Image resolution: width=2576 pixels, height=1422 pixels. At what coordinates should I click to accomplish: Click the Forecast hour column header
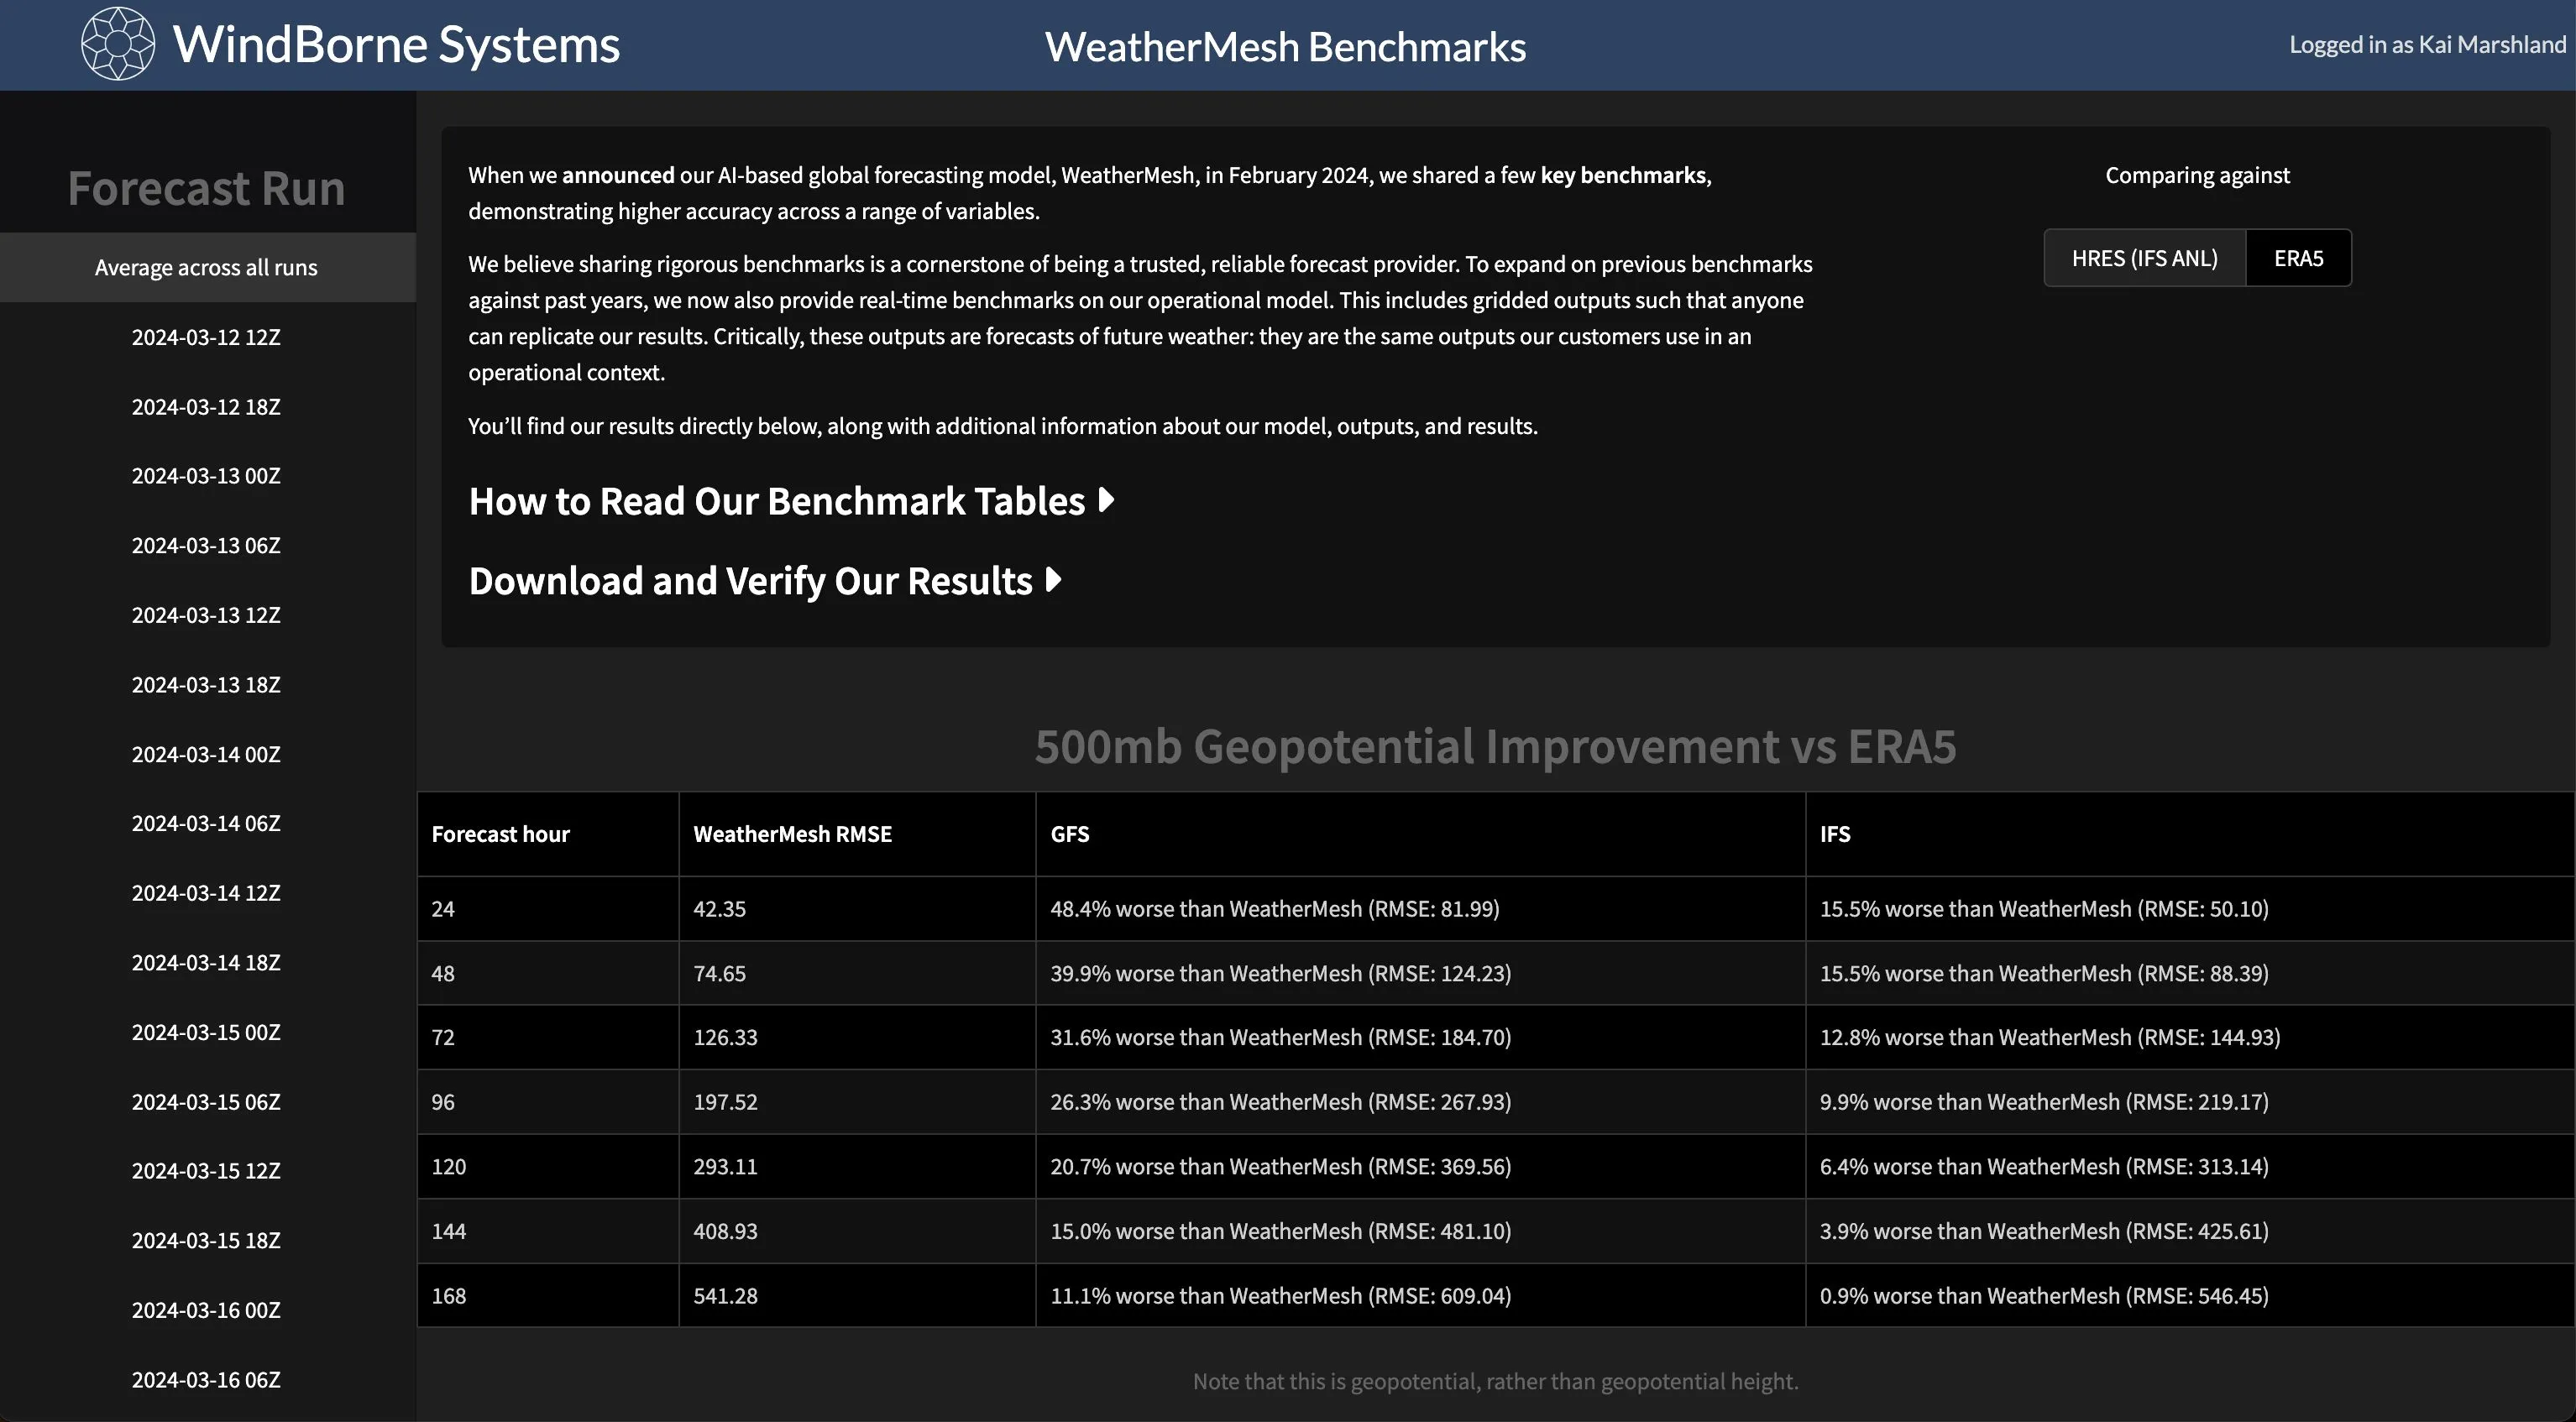[x=500, y=834]
